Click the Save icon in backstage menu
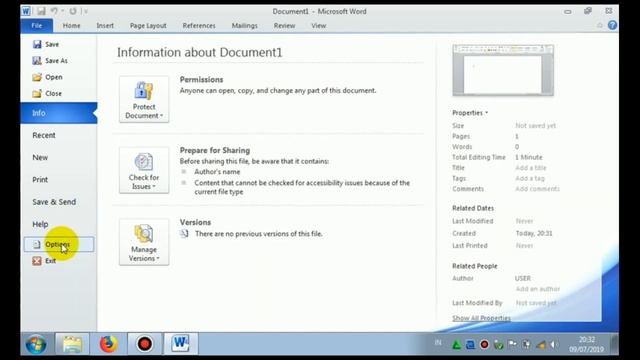 tap(37, 44)
